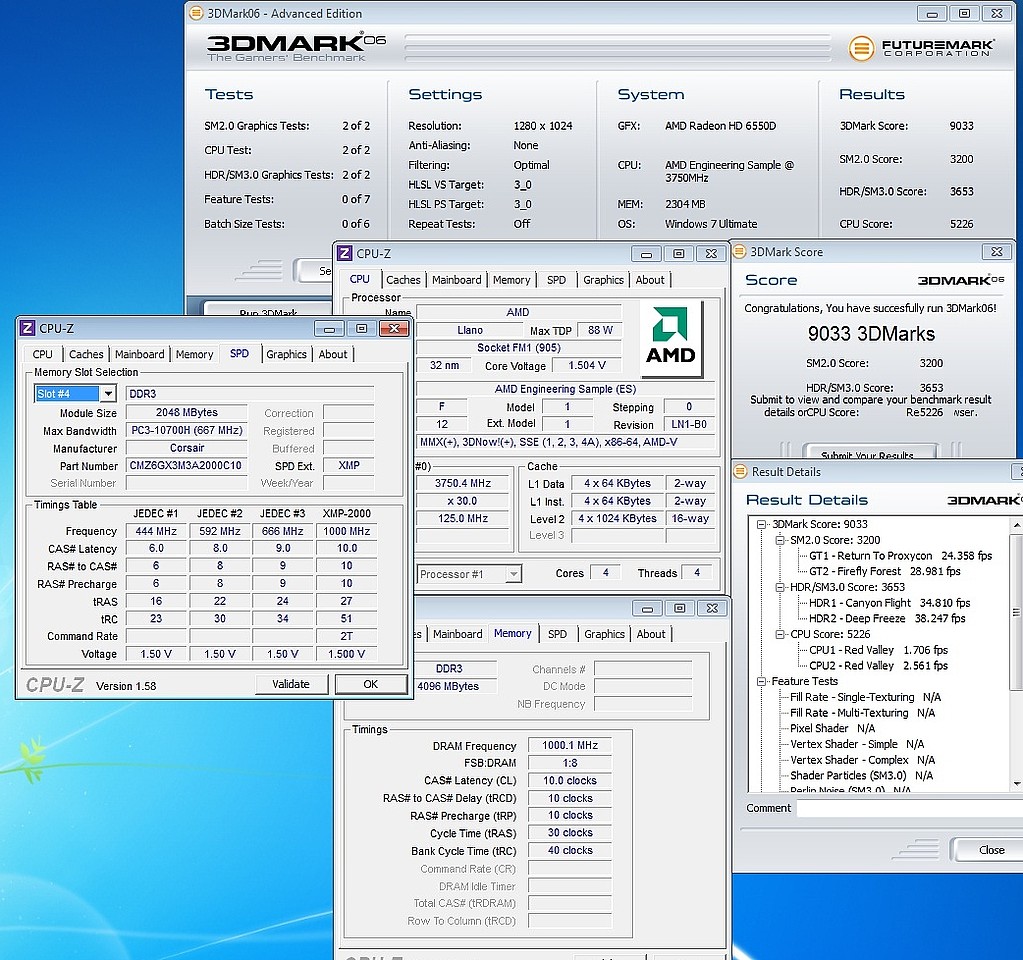Image resolution: width=1023 pixels, height=960 pixels.
Task: Select 'Fill Rate - Single-Texturing' tree row
Action: coord(865,697)
